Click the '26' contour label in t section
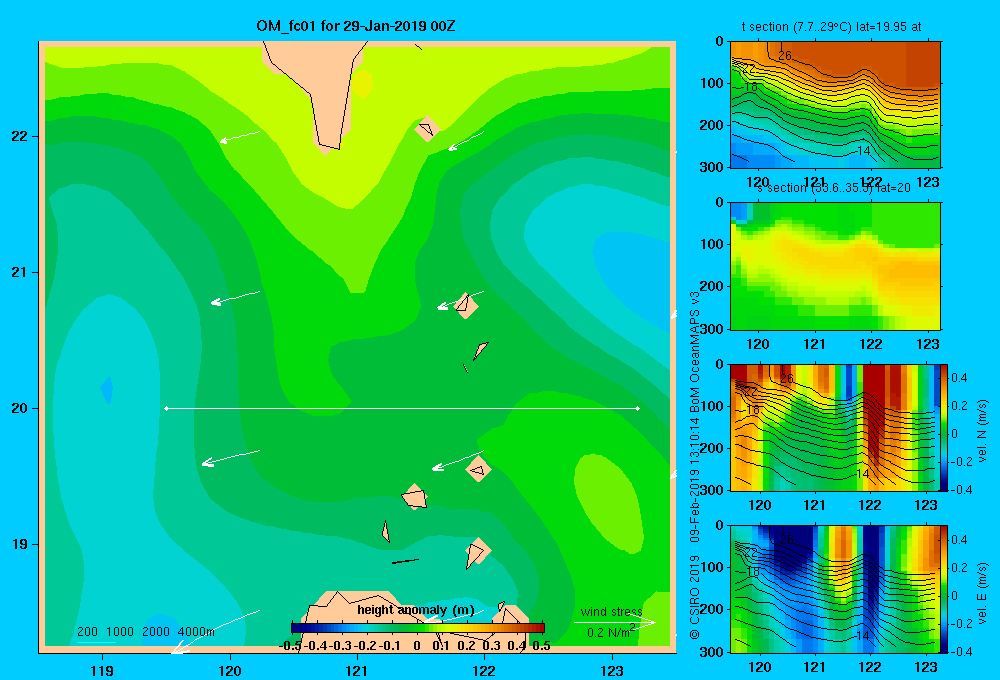1000x680 pixels. [785, 56]
